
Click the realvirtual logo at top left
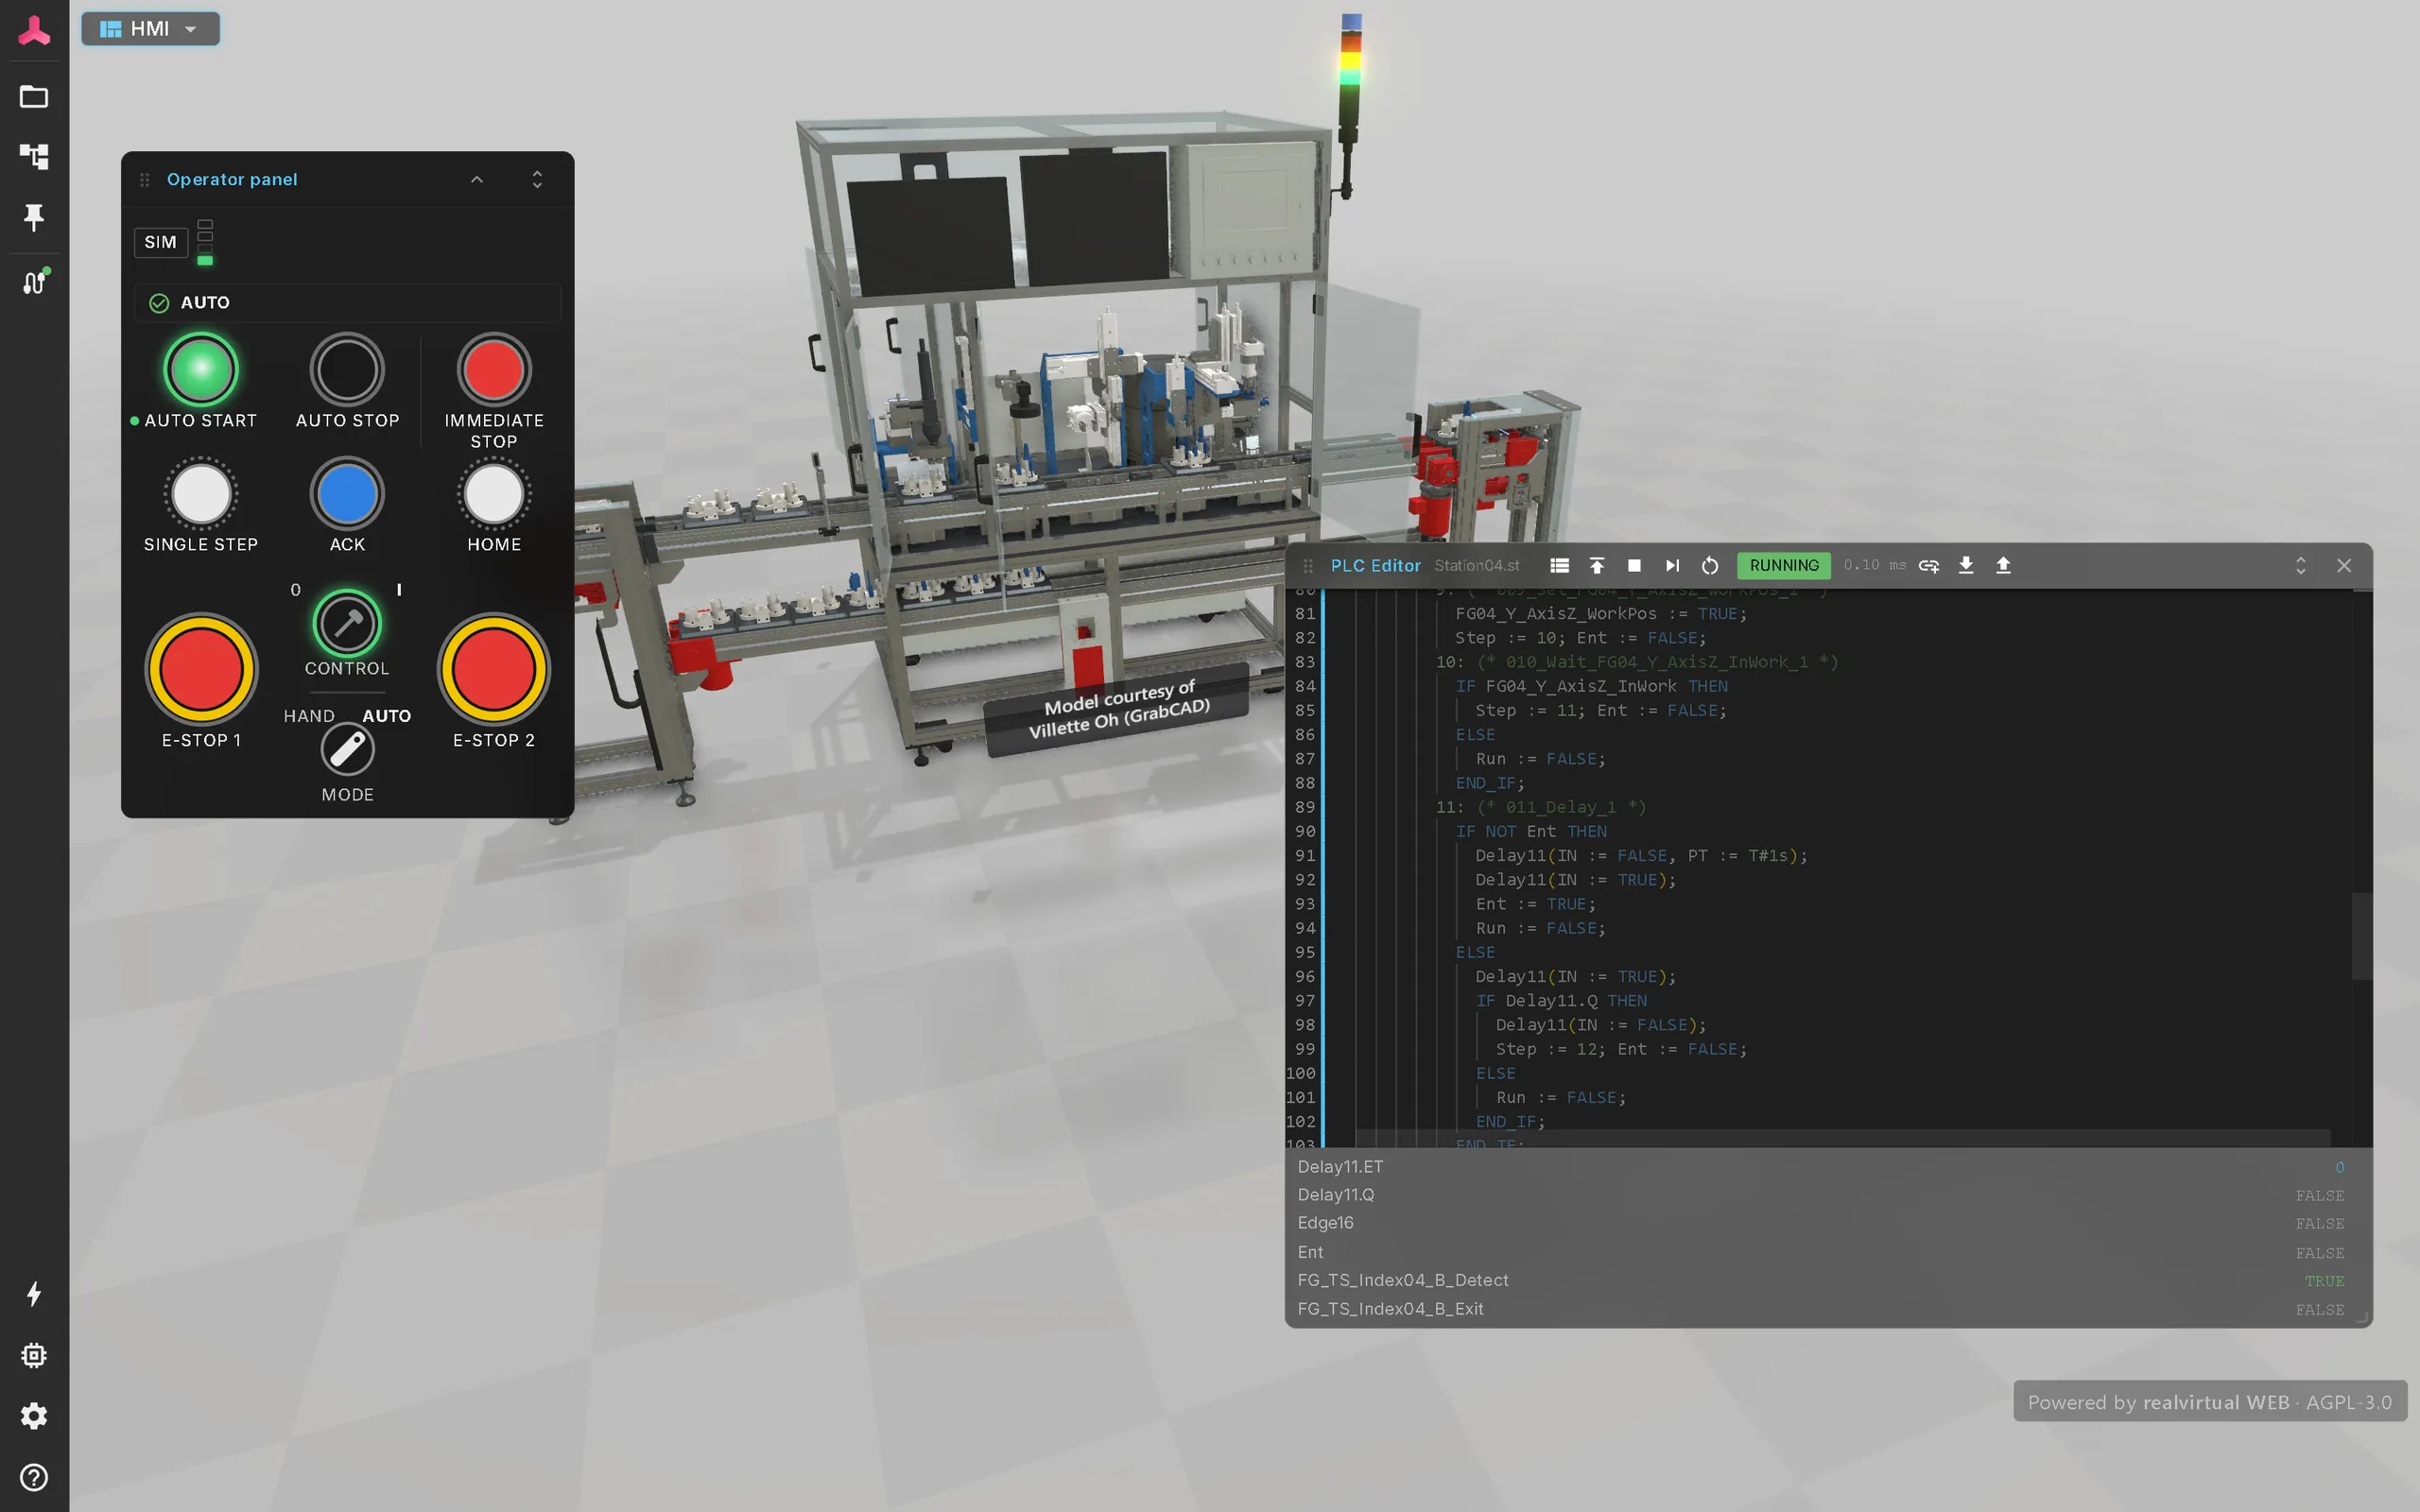click(x=34, y=30)
